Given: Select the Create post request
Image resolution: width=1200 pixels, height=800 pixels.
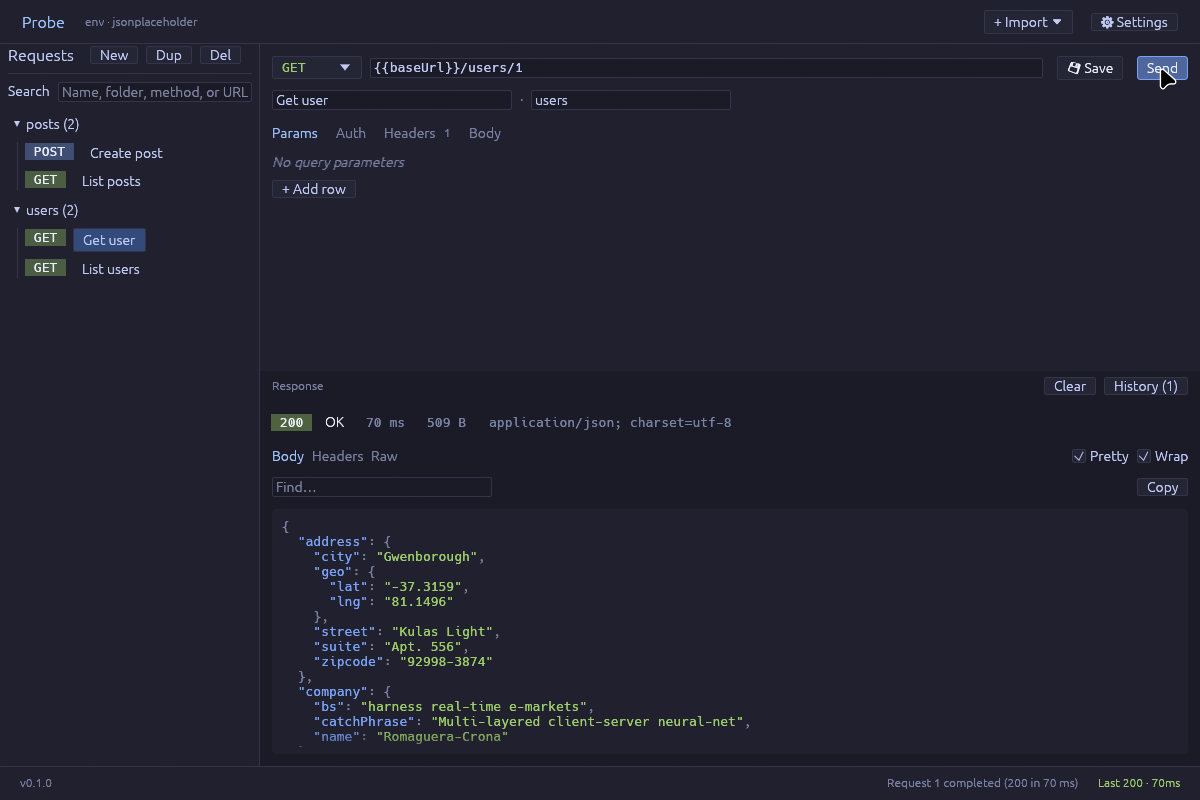Looking at the screenshot, I should [126, 153].
